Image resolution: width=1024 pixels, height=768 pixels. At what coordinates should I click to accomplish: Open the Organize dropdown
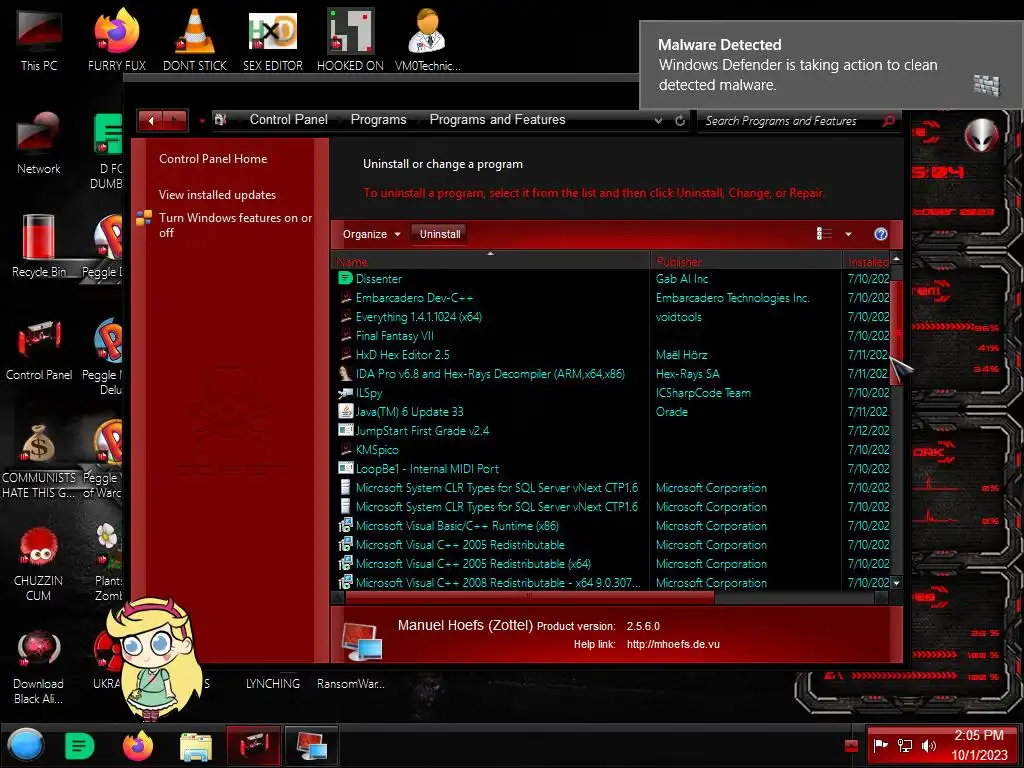click(371, 234)
